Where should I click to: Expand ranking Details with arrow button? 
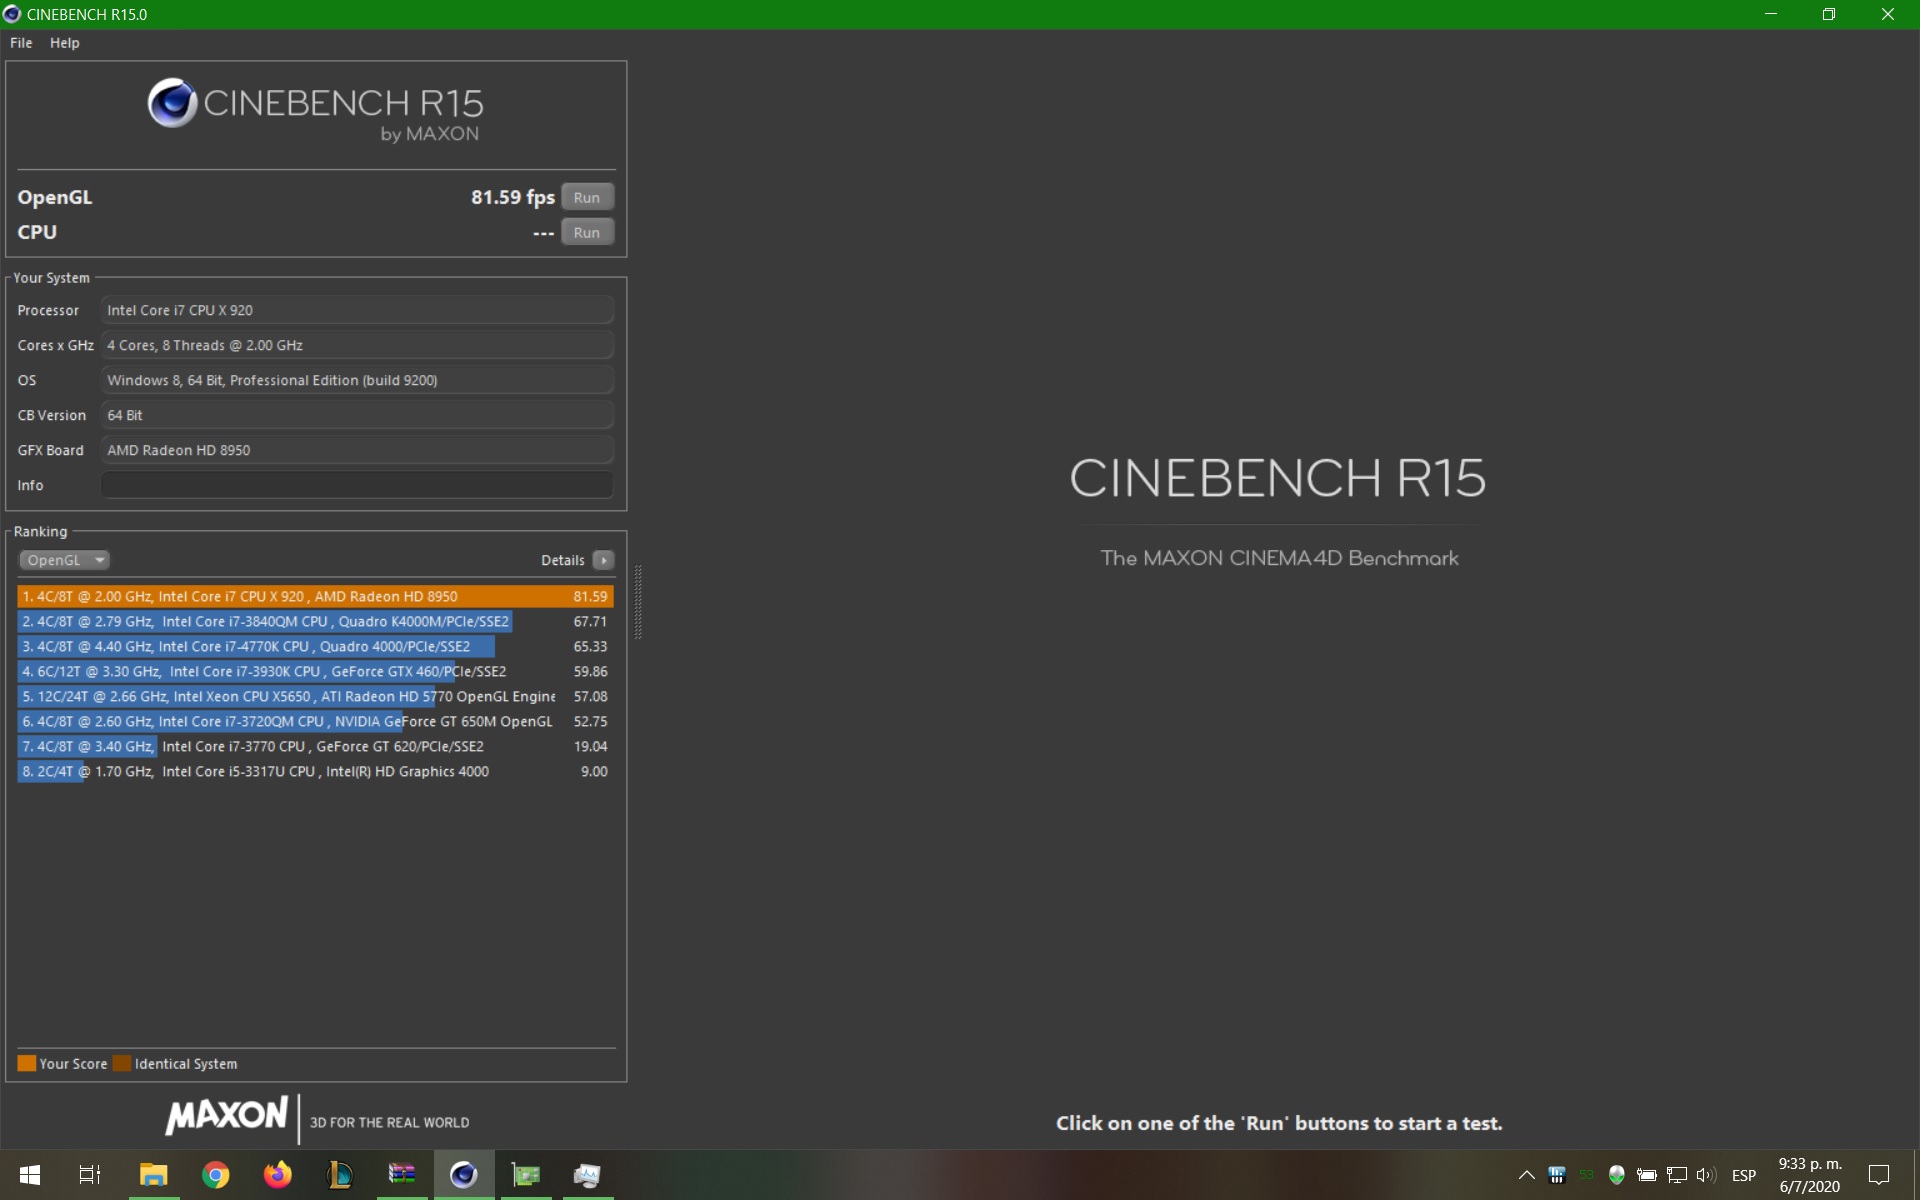[x=603, y=560]
